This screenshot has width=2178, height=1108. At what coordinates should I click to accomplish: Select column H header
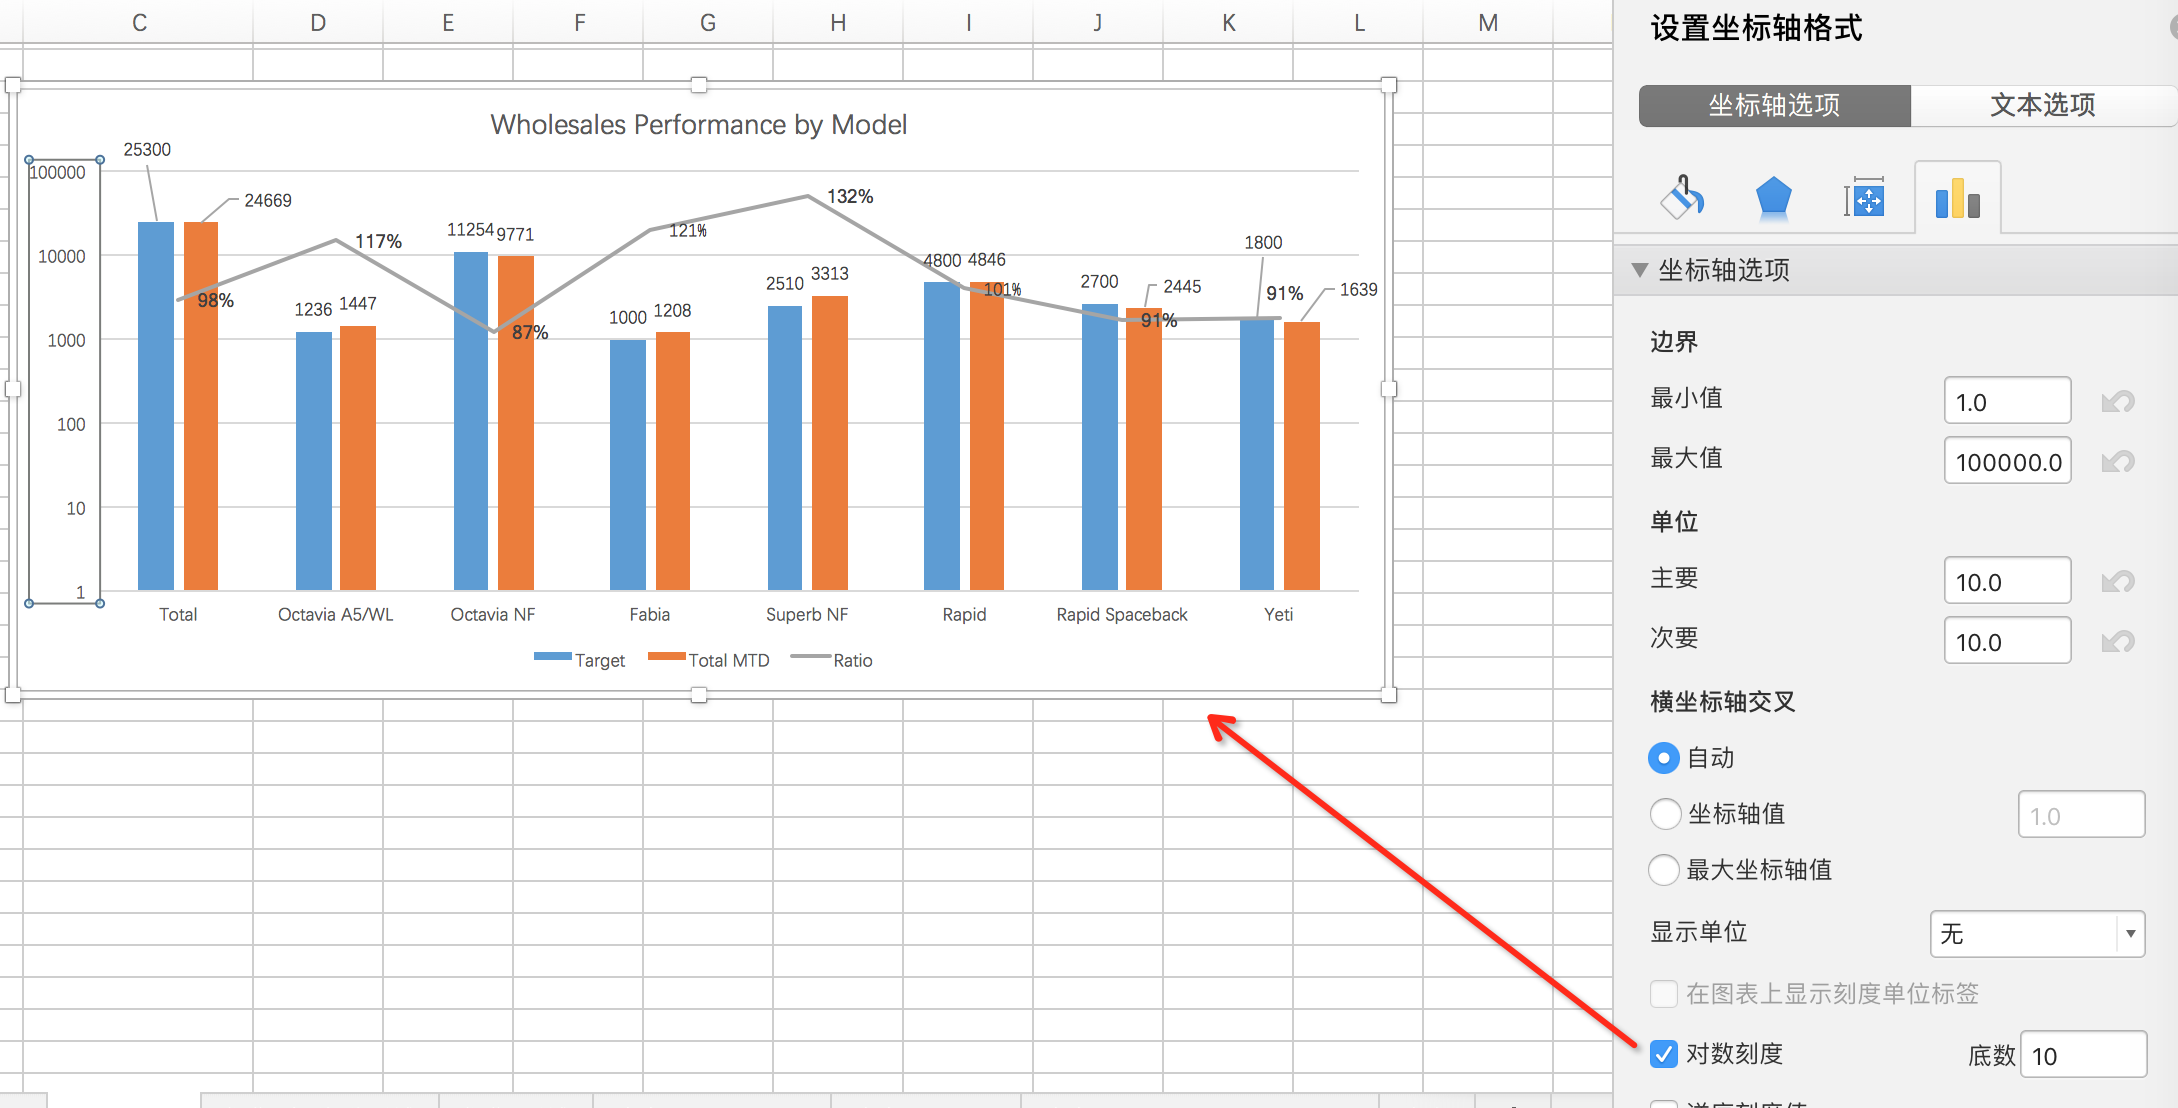click(x=838, y=22)
